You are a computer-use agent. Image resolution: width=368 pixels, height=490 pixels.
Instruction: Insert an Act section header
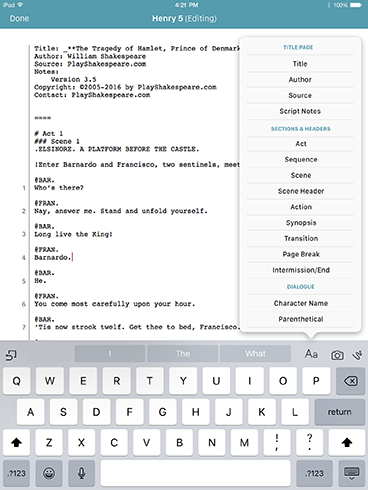pos(300,144)
